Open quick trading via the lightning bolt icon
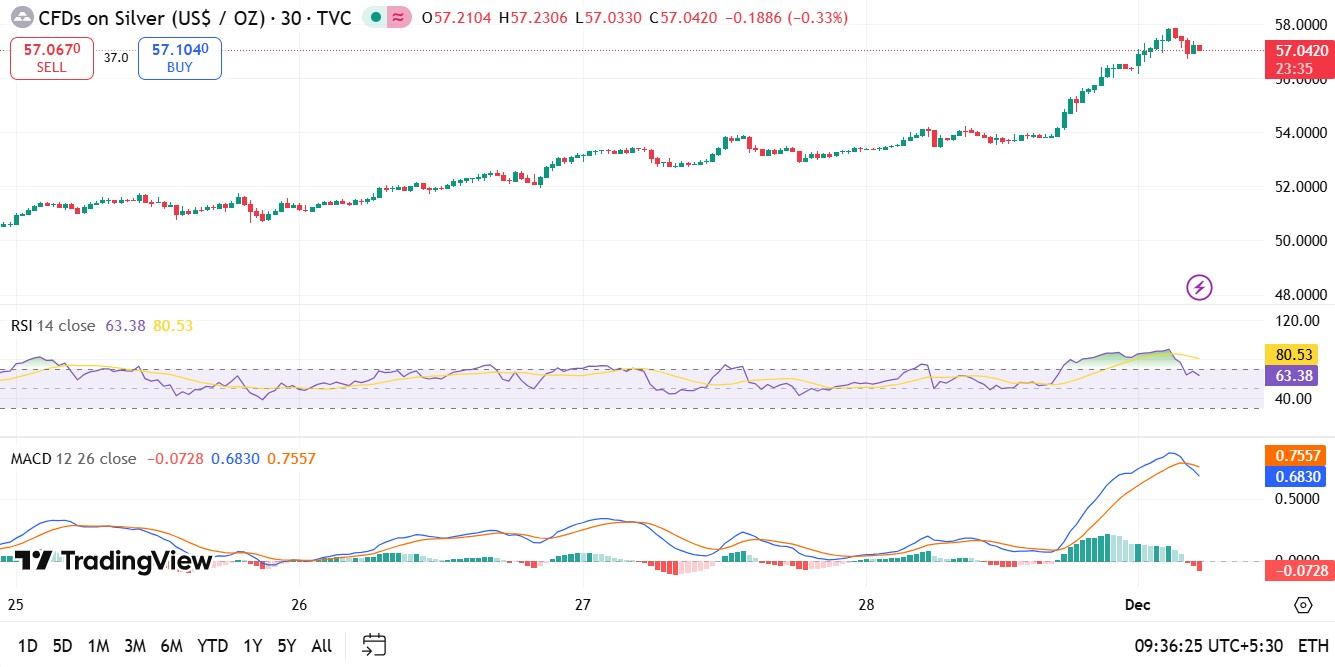The height and width of the screenshot is (667, 1335). point(1198,287)
